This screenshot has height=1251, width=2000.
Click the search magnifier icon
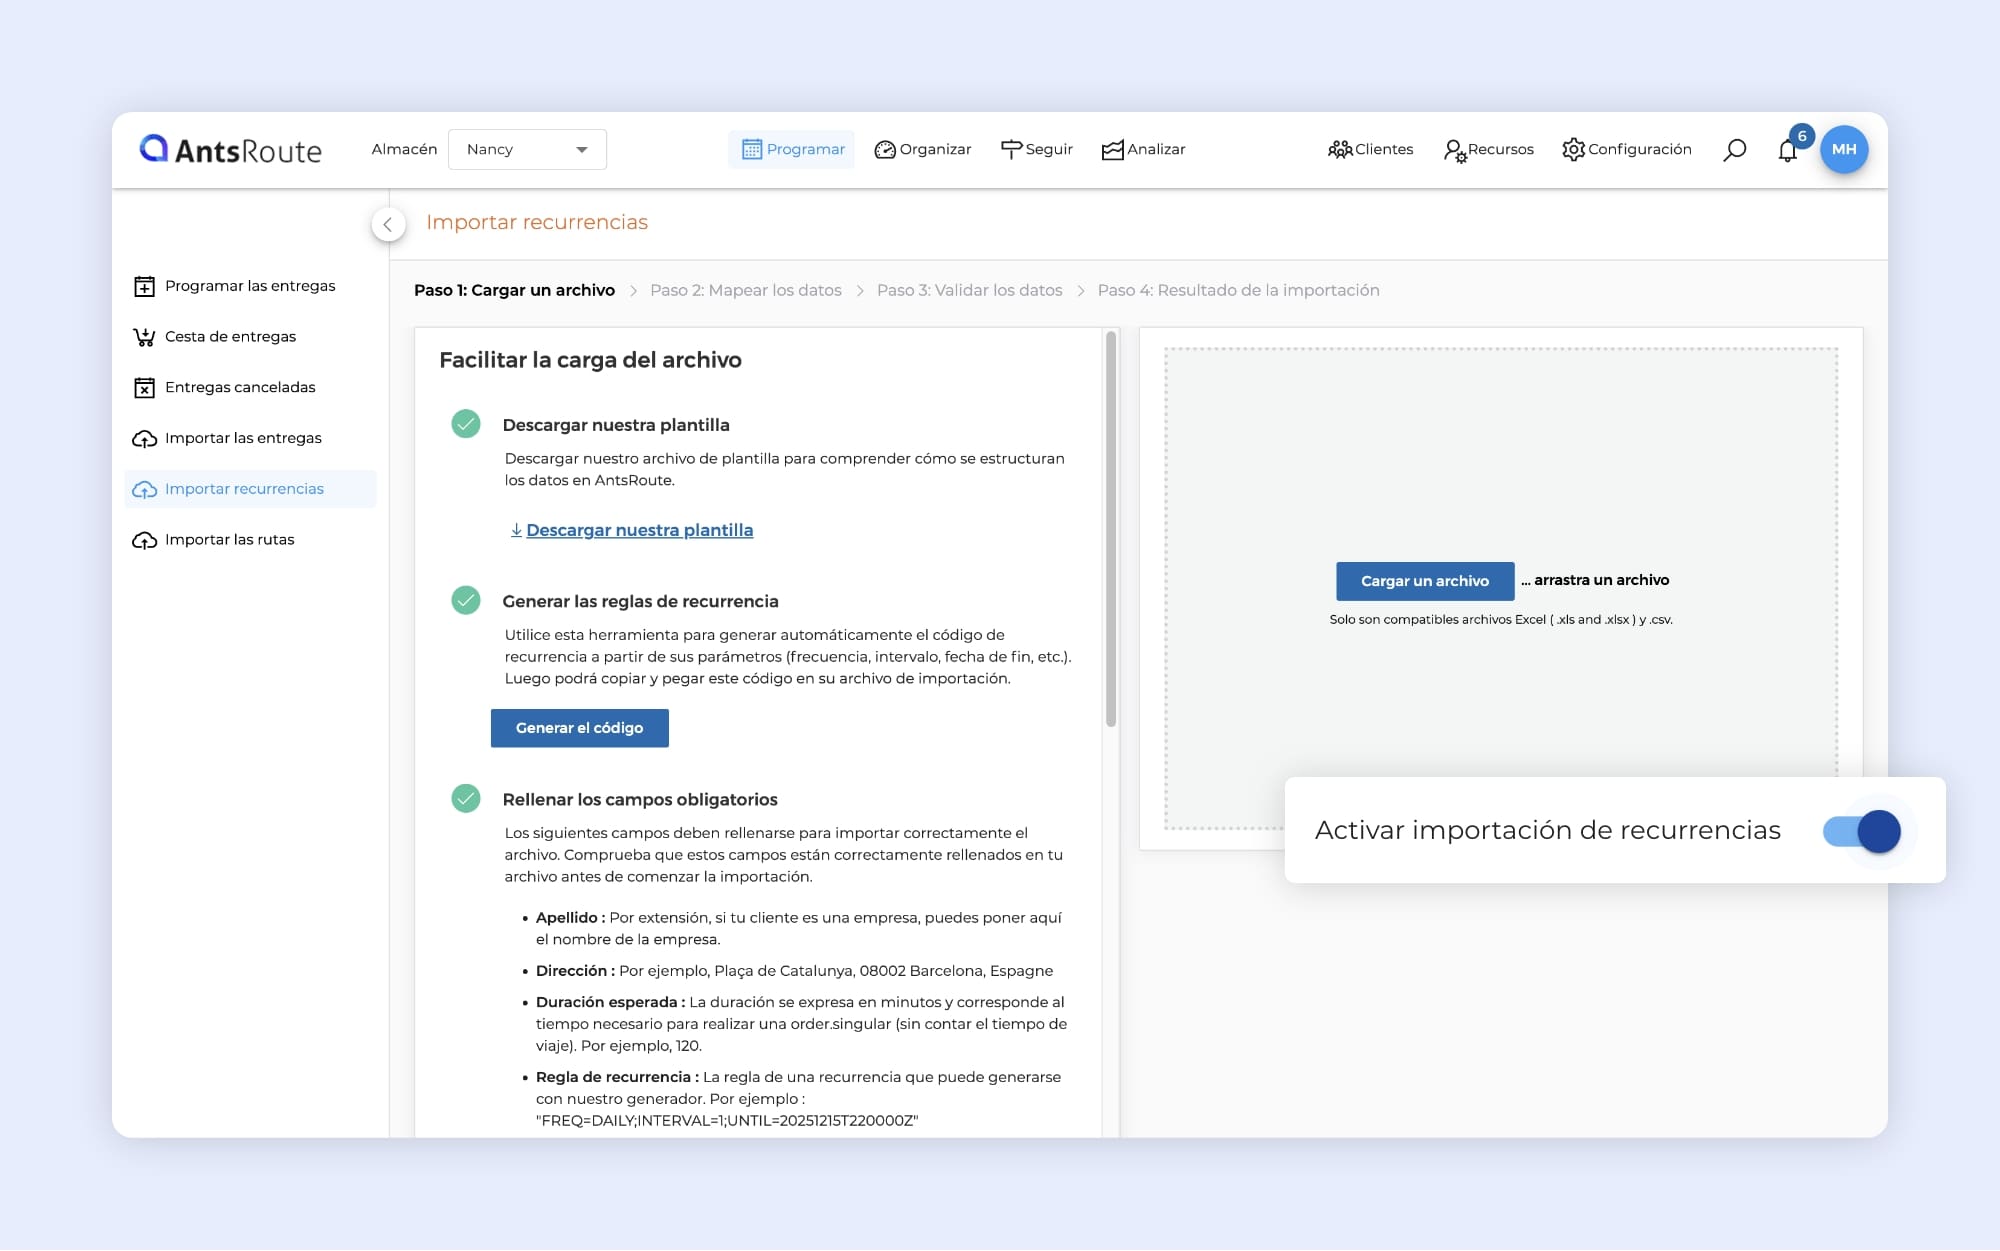point(1734,150)
